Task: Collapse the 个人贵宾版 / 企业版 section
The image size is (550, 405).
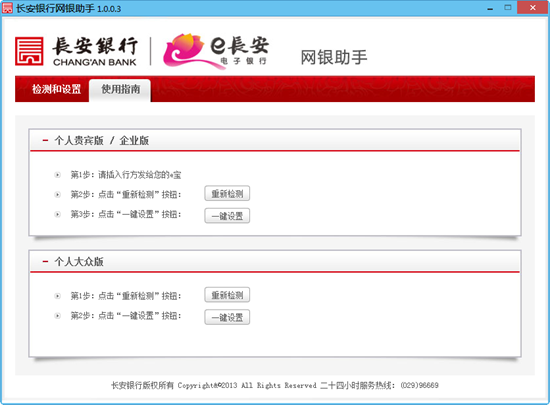Action: pos(45,140)
